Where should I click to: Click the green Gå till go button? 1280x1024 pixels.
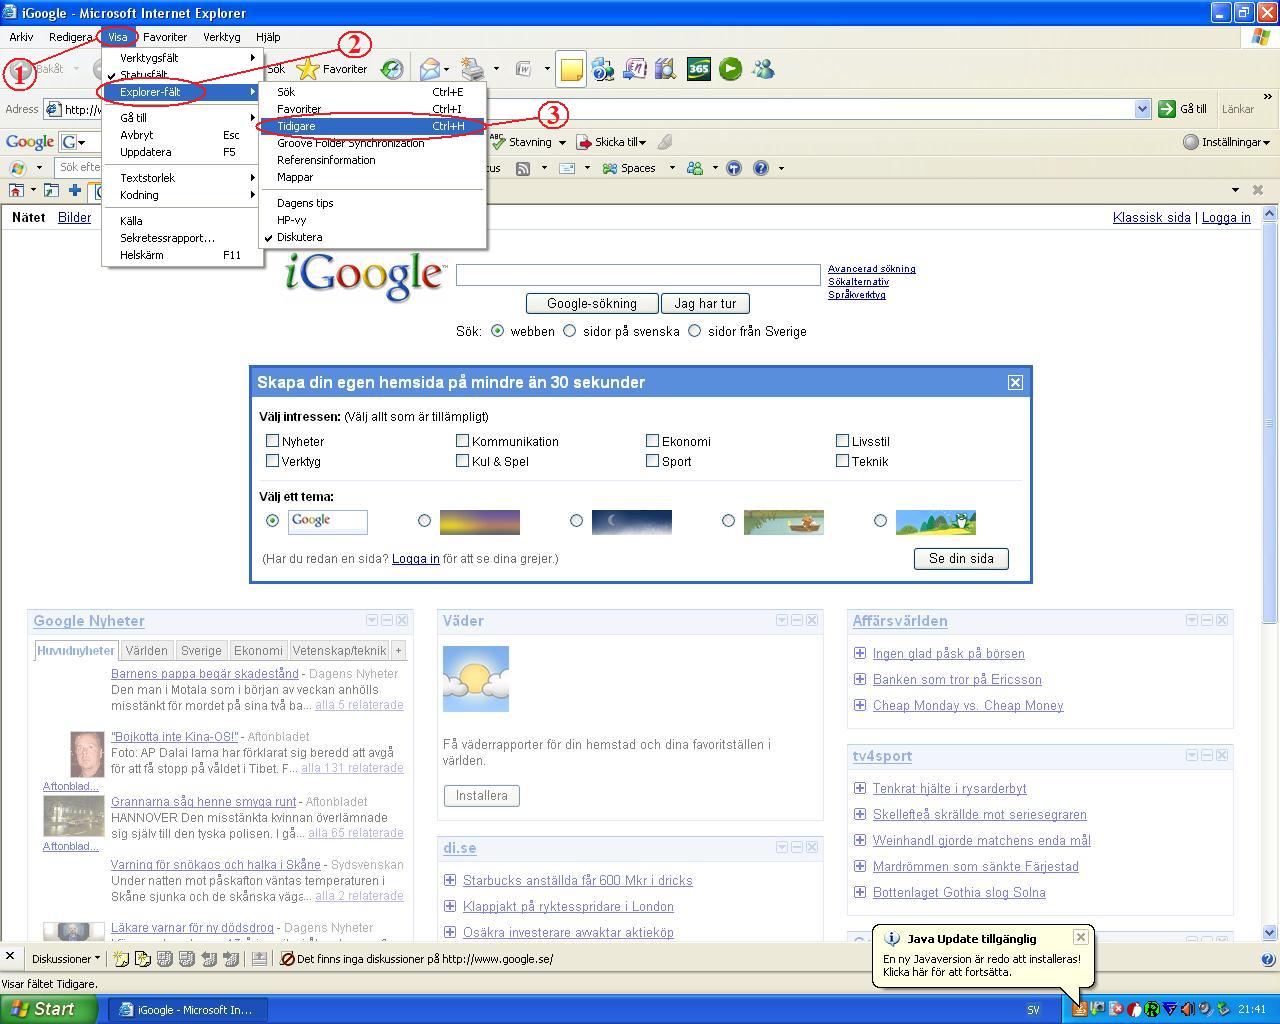[1184, 109]
